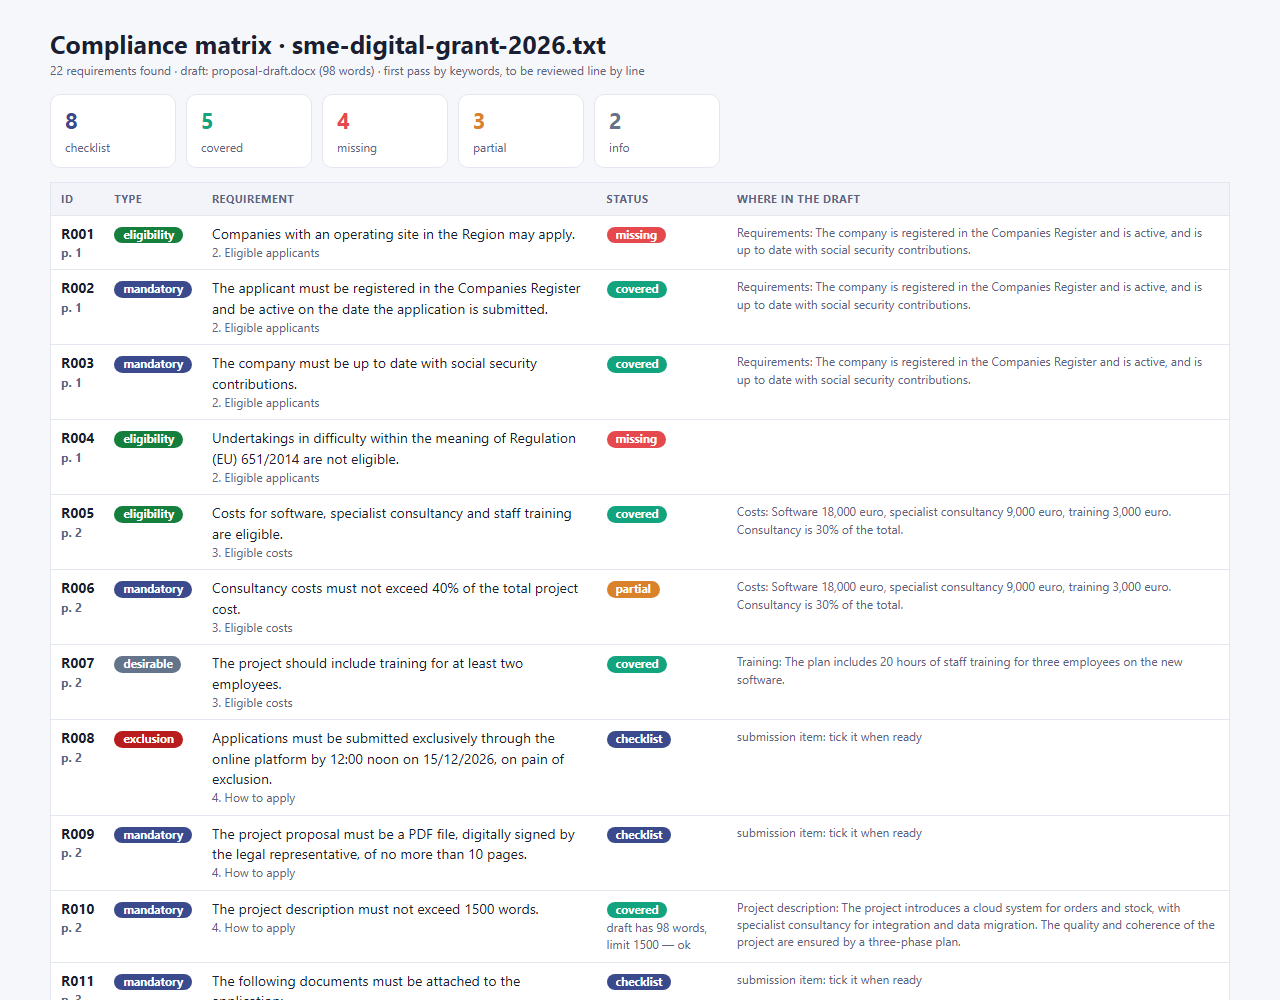This screenshot has width=1280, height=1000.
Task: Click the 'checklist' status badge in row R011
Action: 639,982
